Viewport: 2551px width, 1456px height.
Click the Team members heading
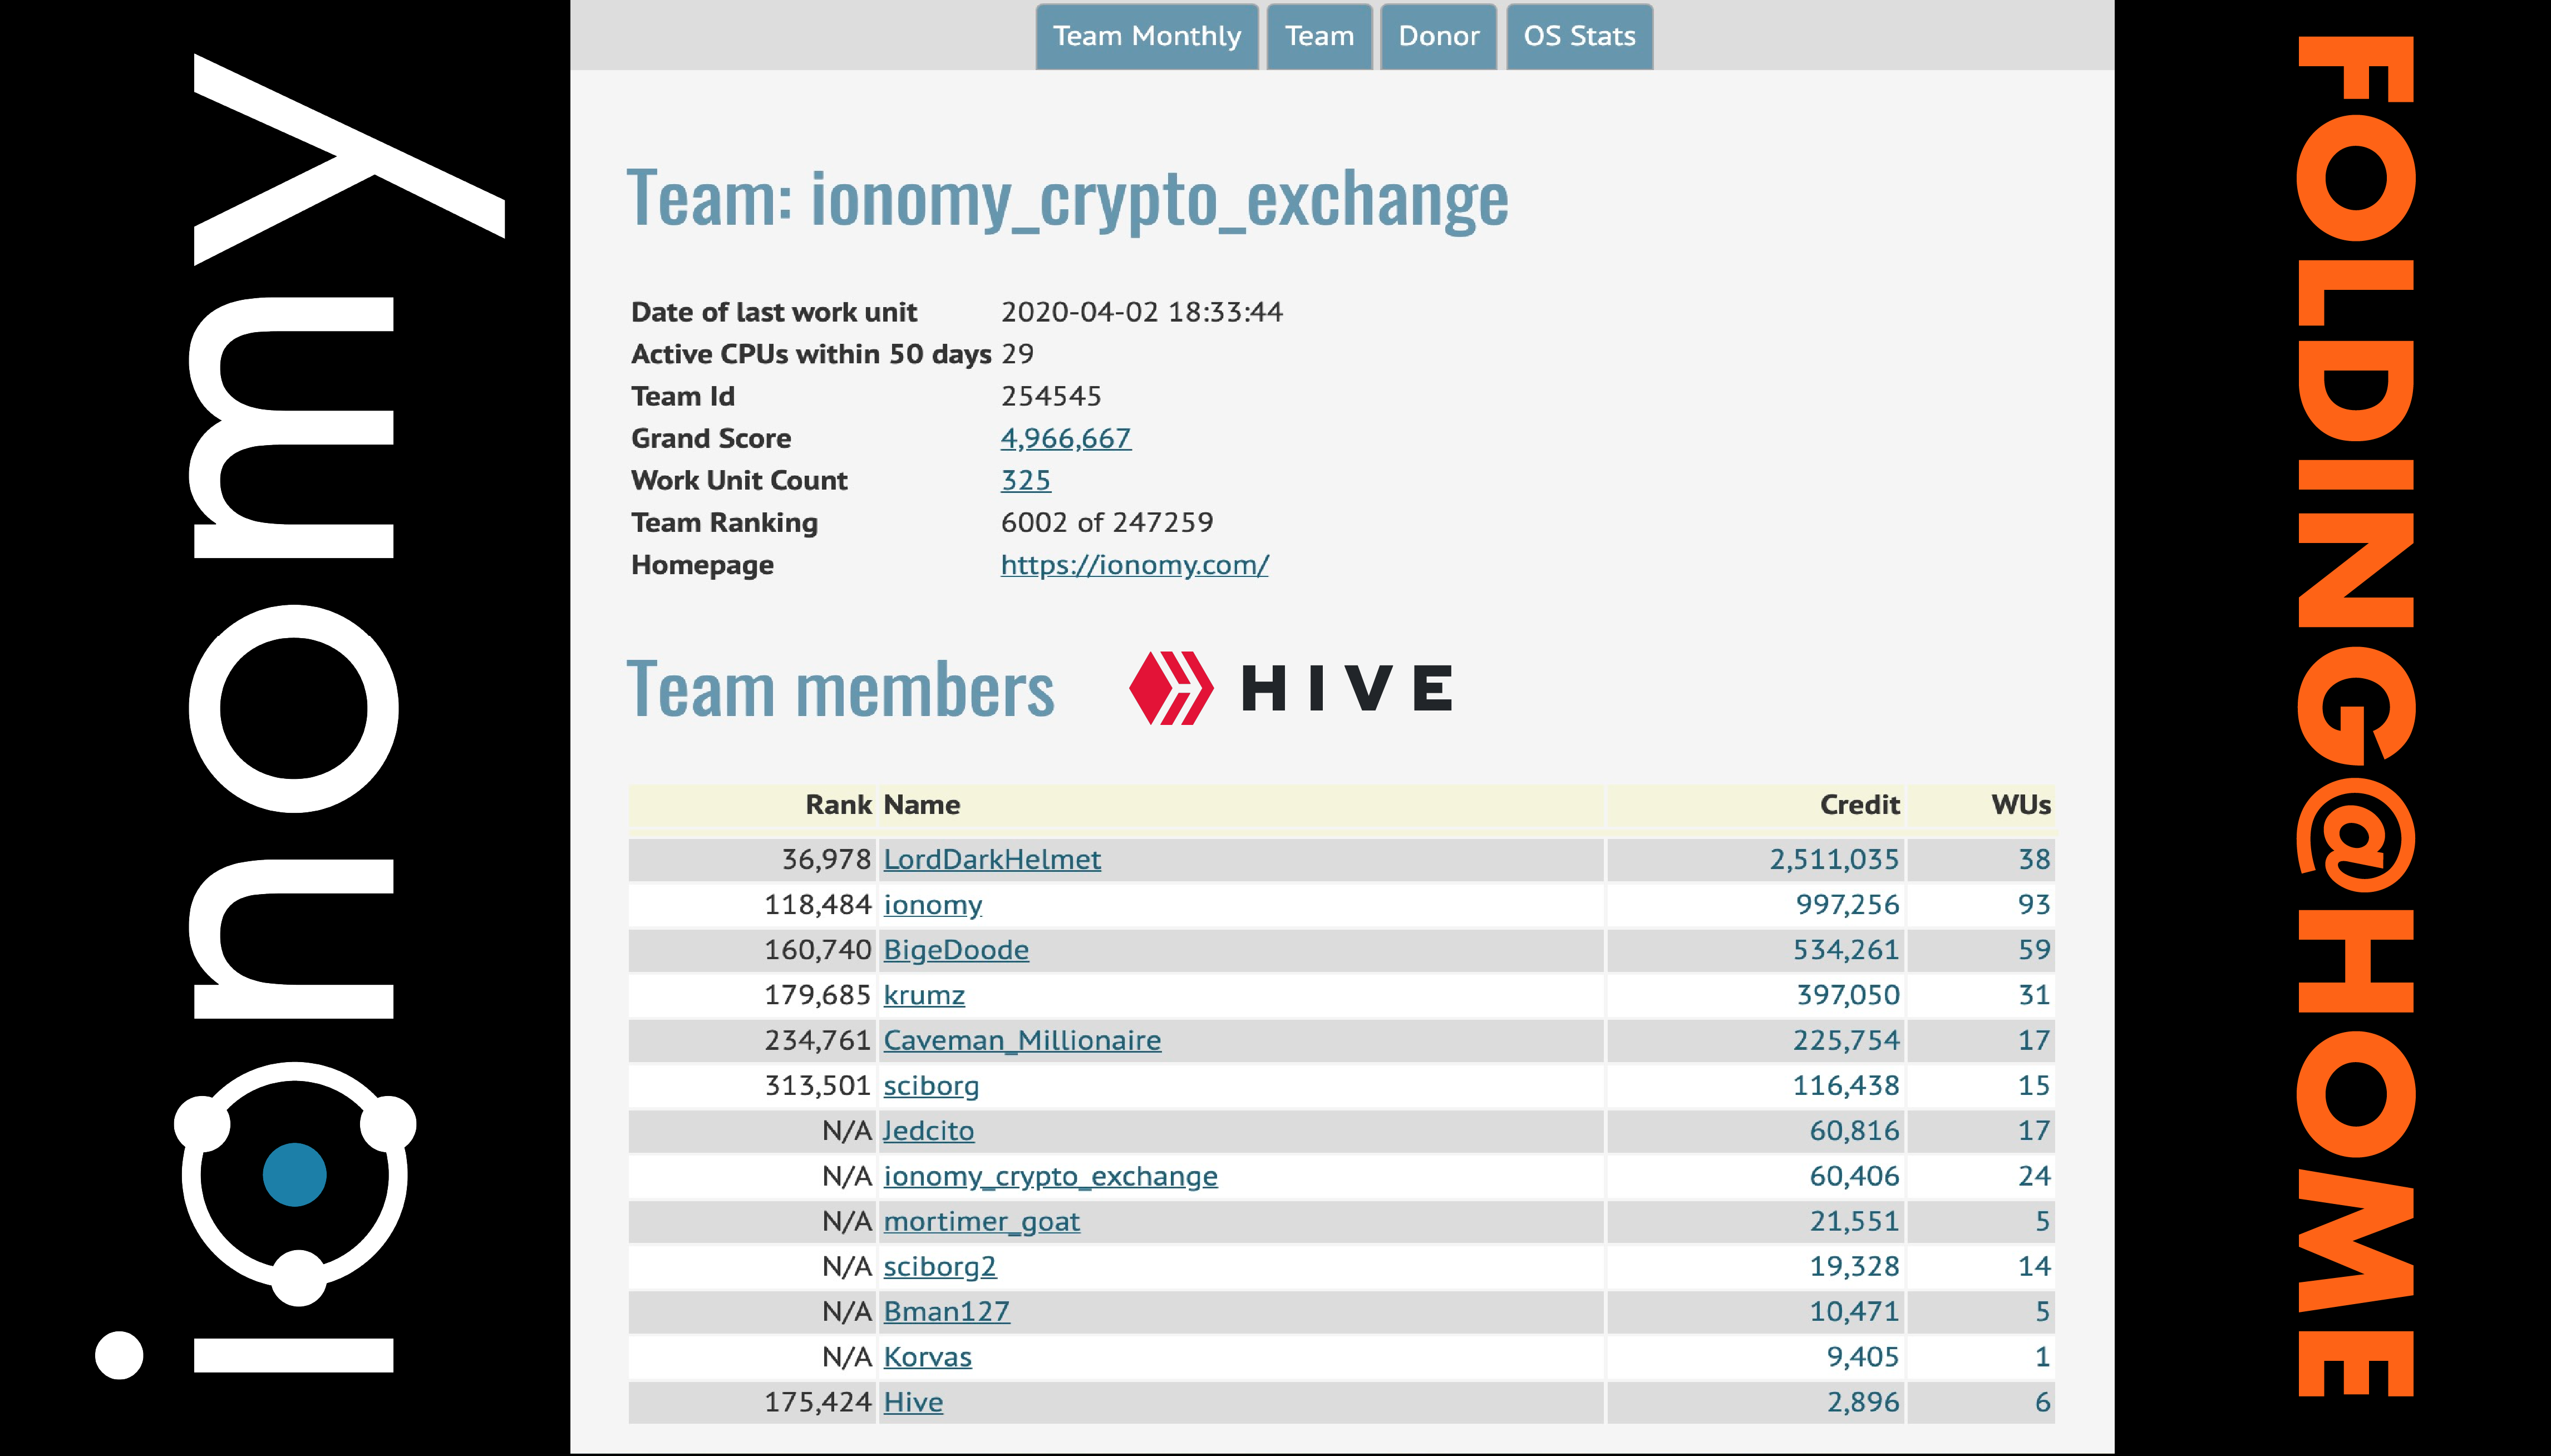tap(840, 690)
